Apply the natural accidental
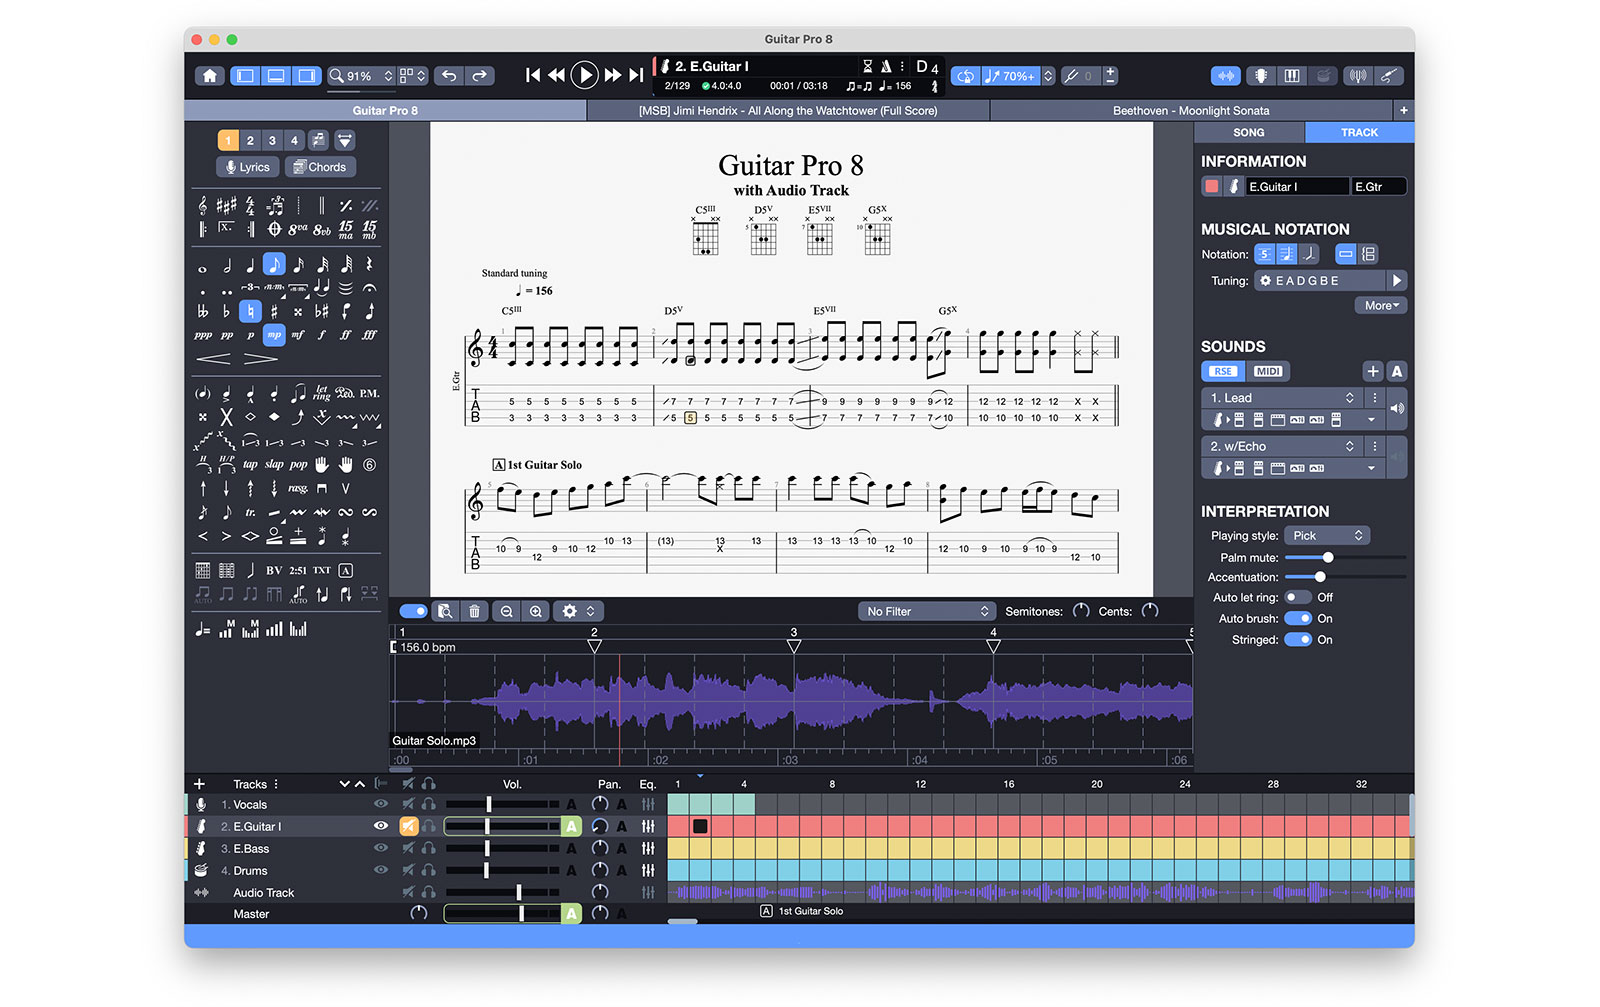The height and width of the screenshot is (1007, 1600). [250, 311]
